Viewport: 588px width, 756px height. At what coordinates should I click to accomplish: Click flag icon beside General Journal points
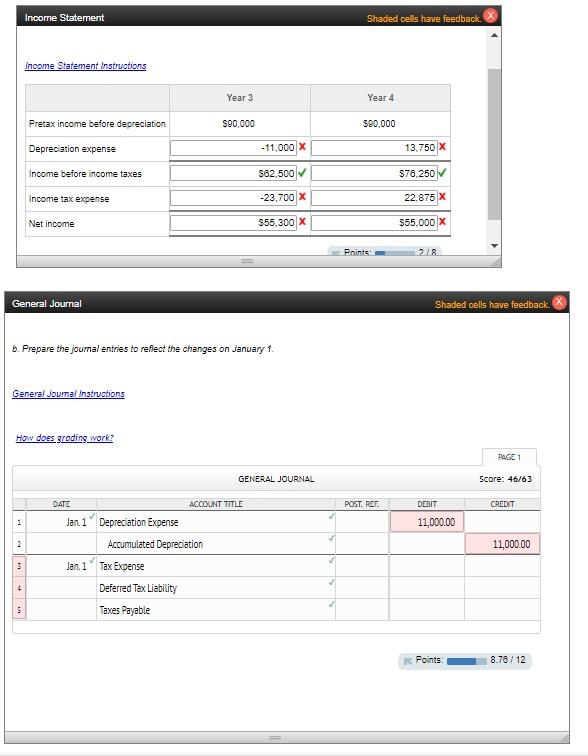(408, 661)
